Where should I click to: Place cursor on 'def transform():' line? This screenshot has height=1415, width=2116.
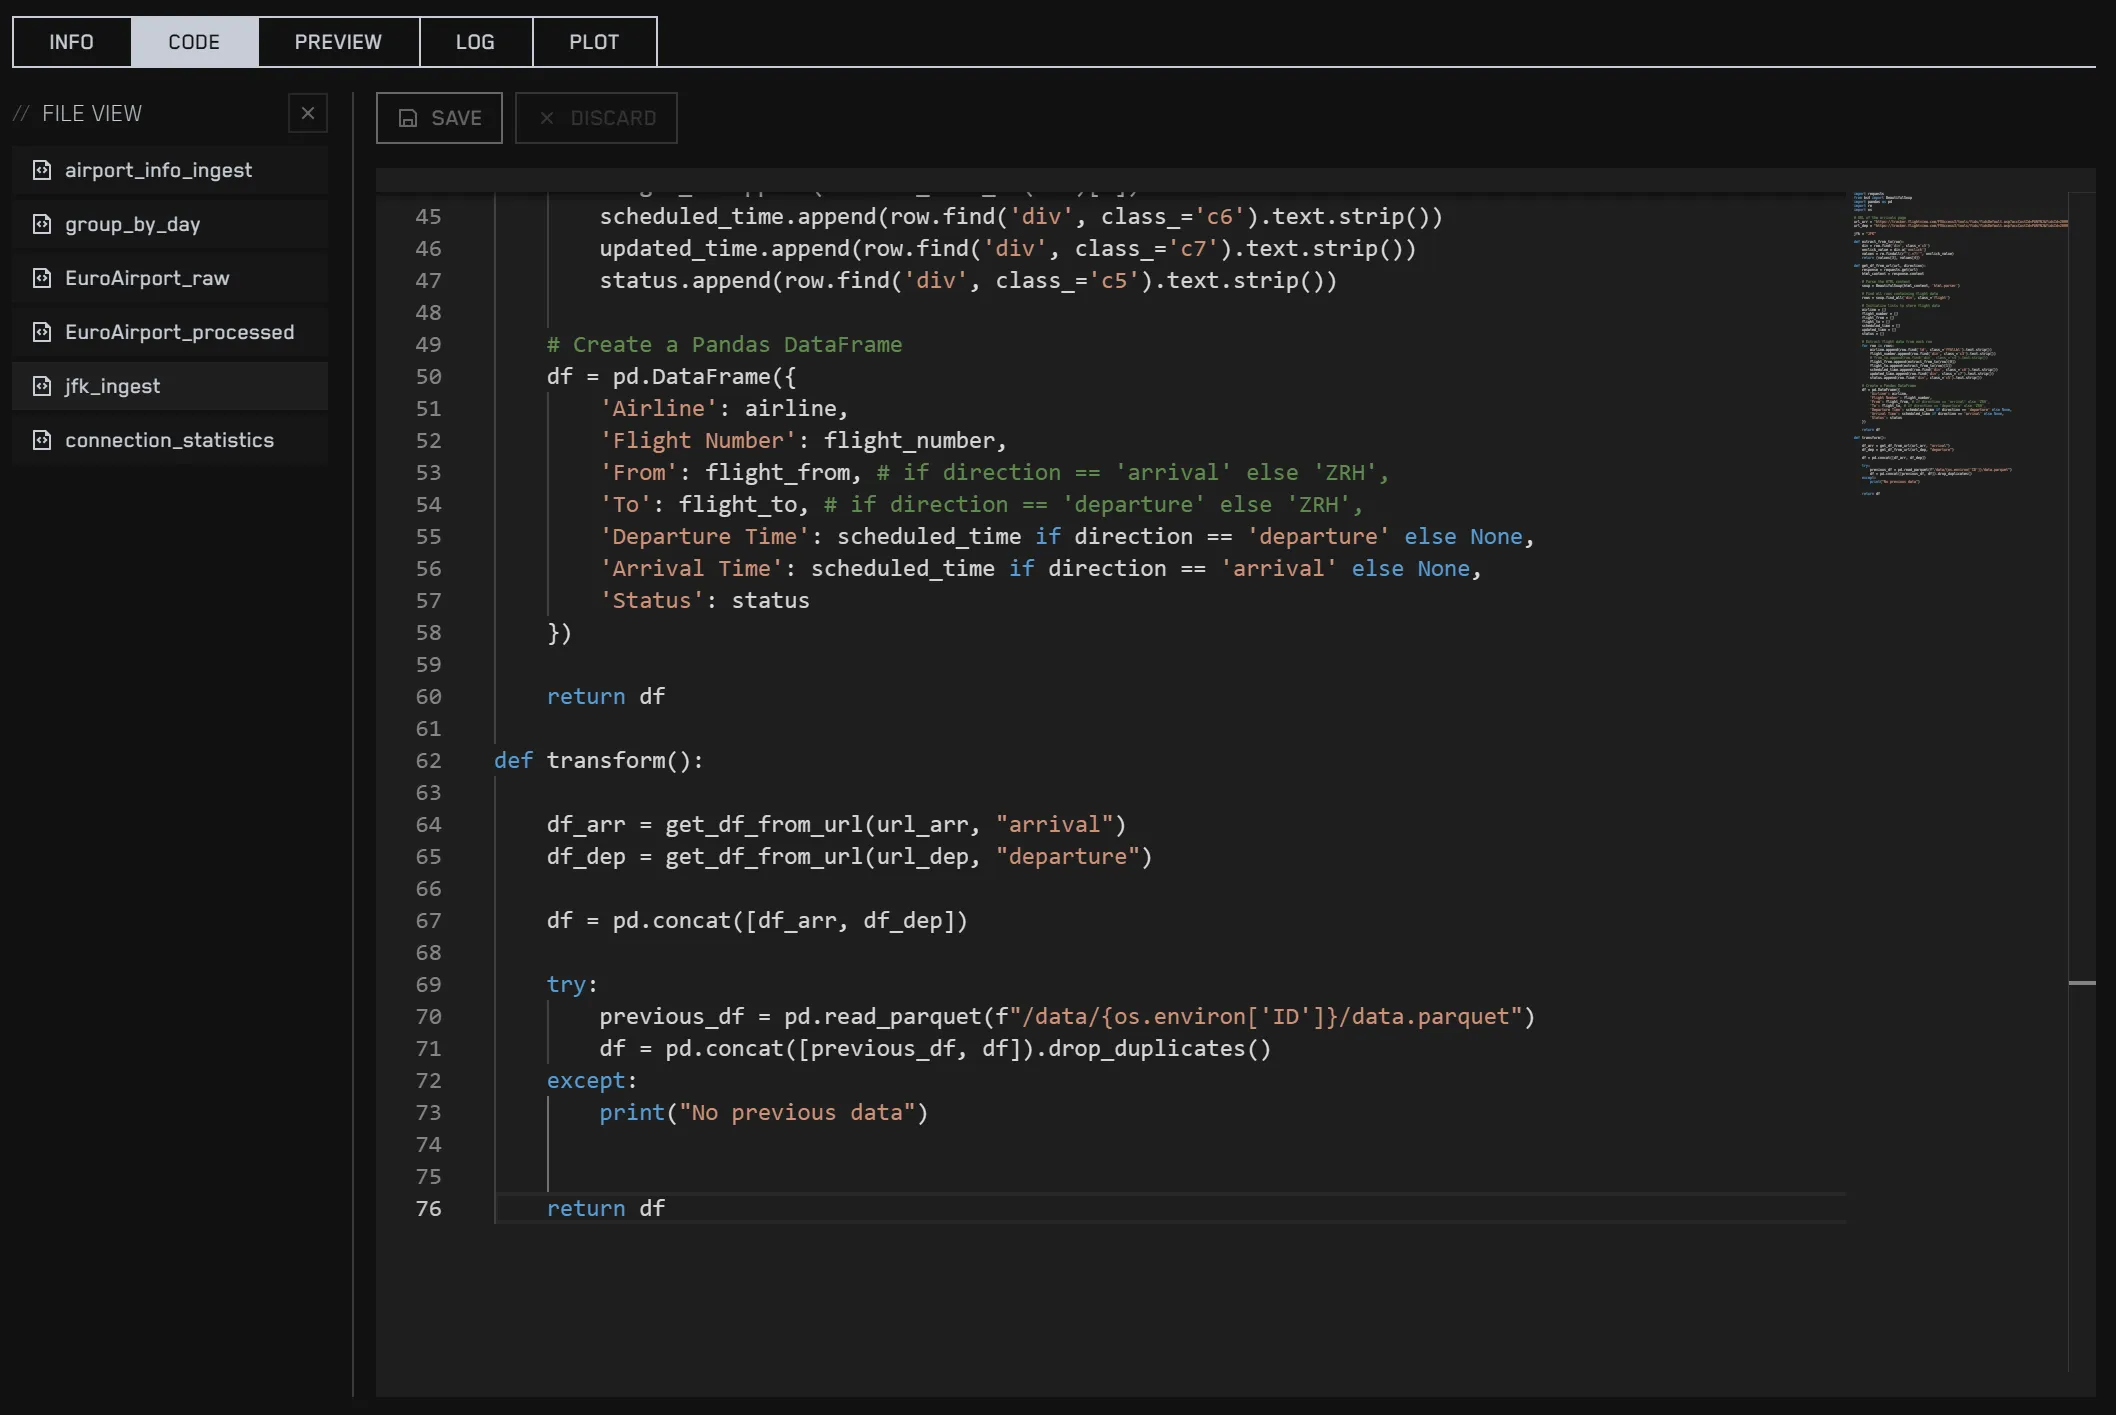coord(598,760)
